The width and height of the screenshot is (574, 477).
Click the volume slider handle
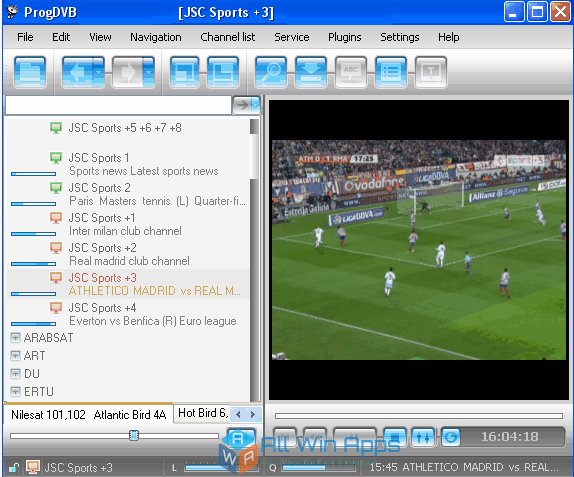134,435
